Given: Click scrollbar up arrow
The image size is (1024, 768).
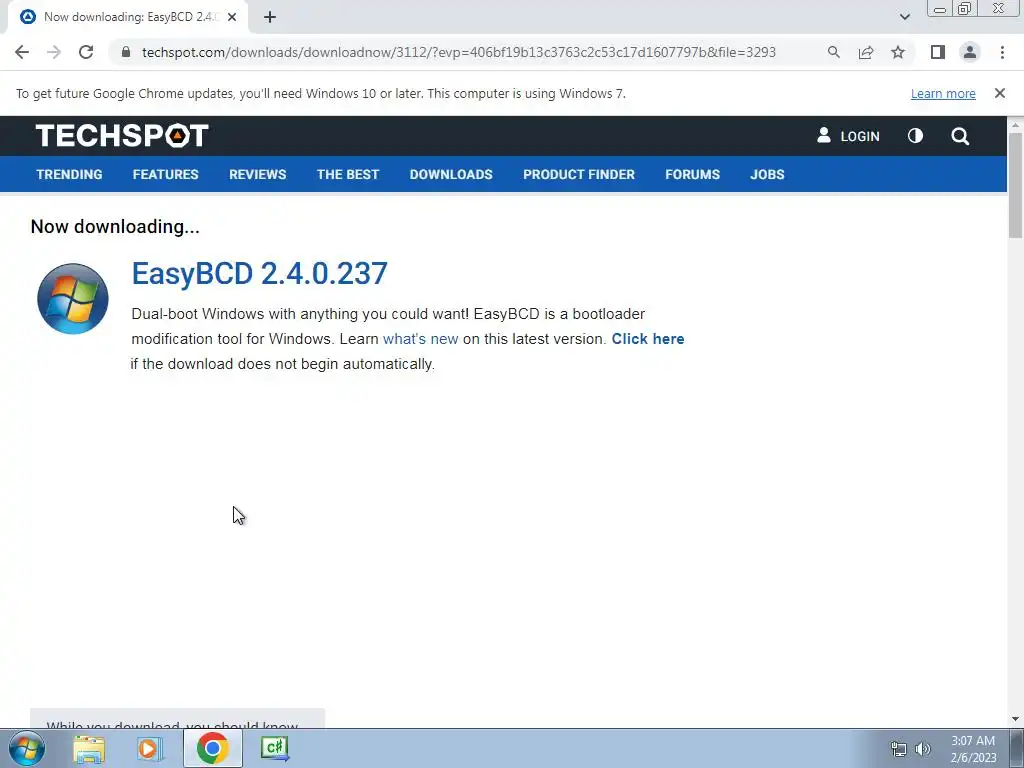Looking at the screenshot, I should 1015,124.
